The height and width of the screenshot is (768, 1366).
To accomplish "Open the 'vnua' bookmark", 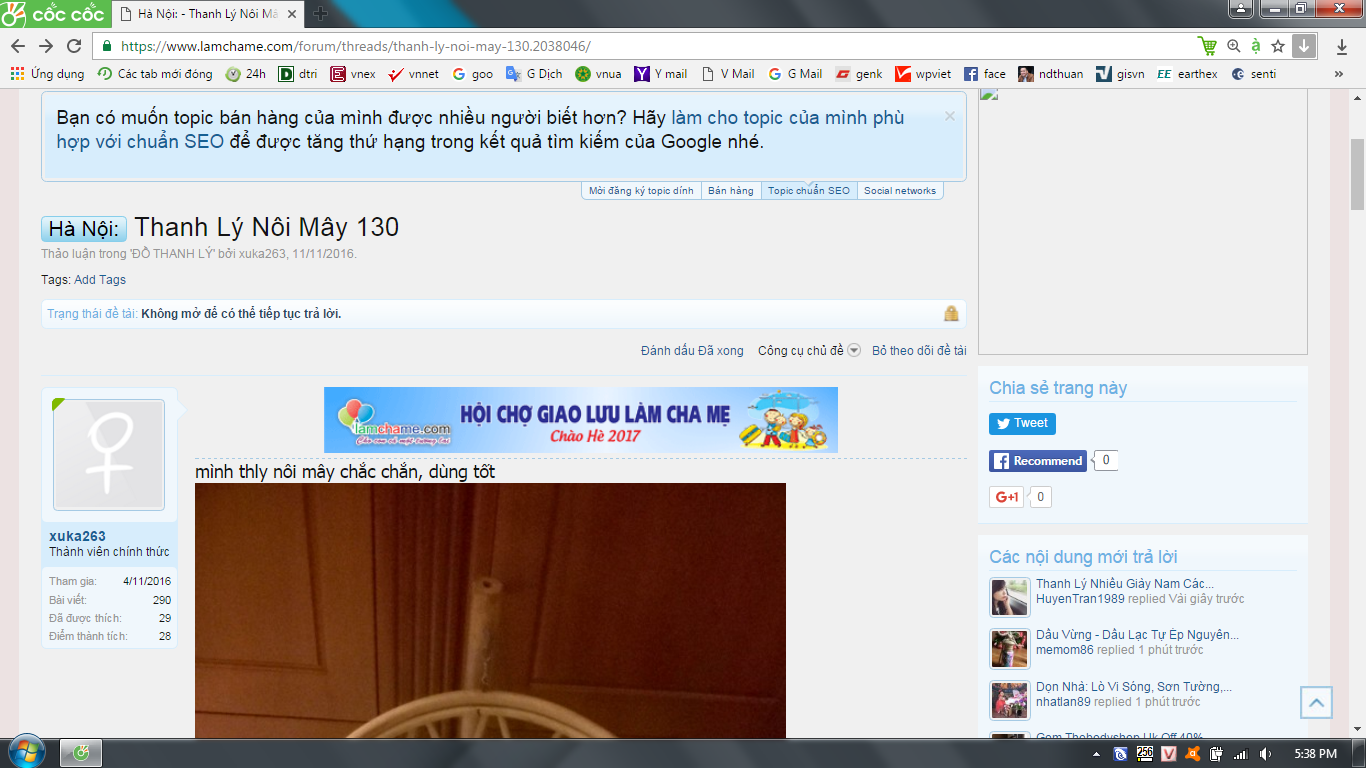I will click(598, 74).
